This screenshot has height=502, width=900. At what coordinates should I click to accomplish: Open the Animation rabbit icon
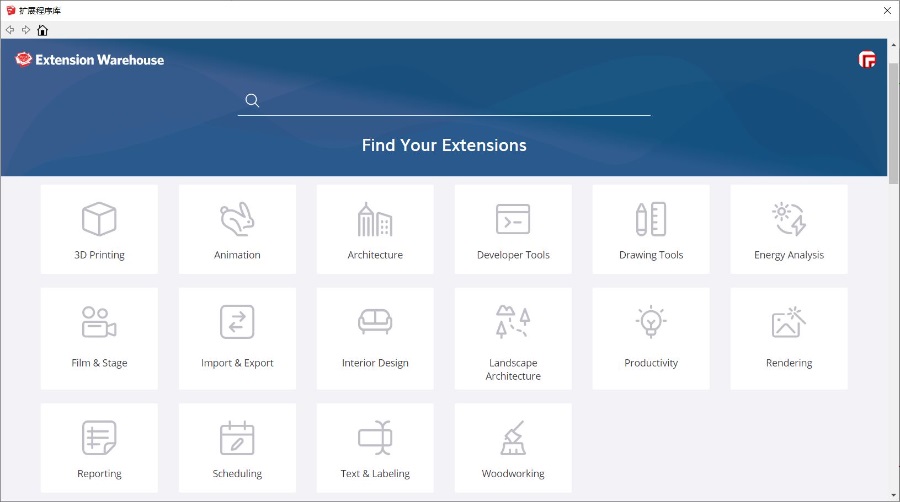tap(237, 219)
